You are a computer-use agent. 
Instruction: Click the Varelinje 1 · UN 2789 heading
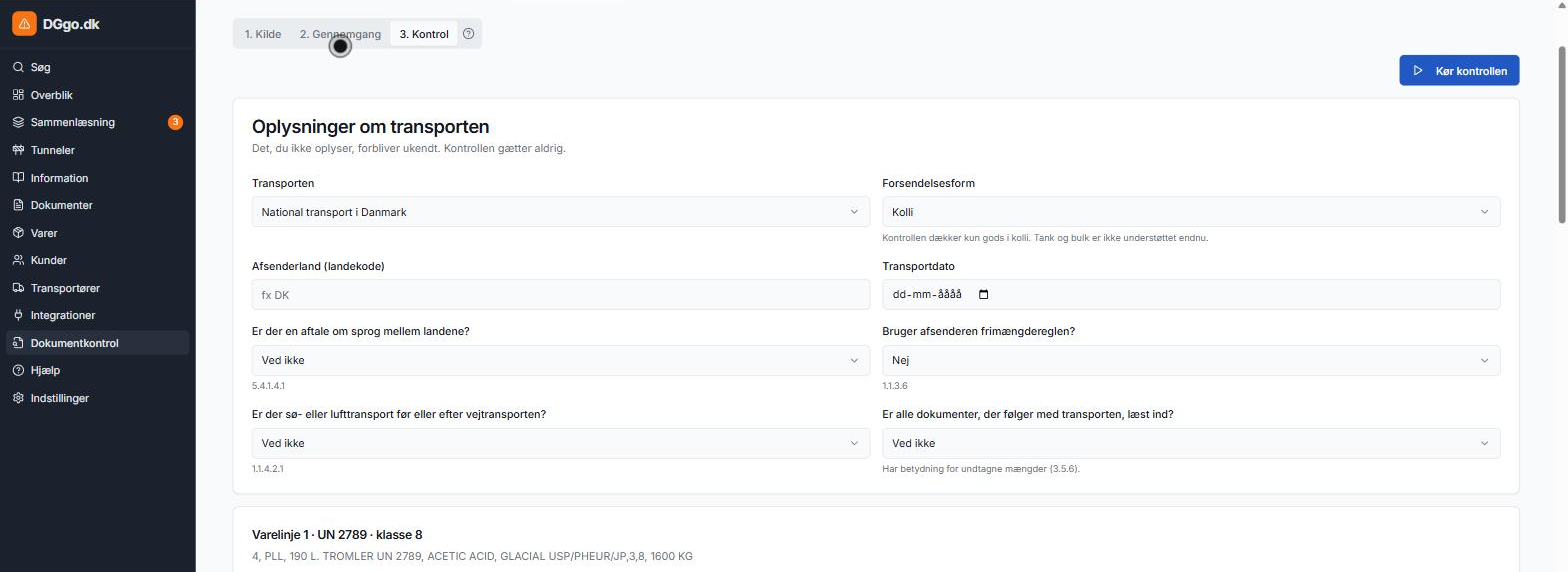pos(337,535)
